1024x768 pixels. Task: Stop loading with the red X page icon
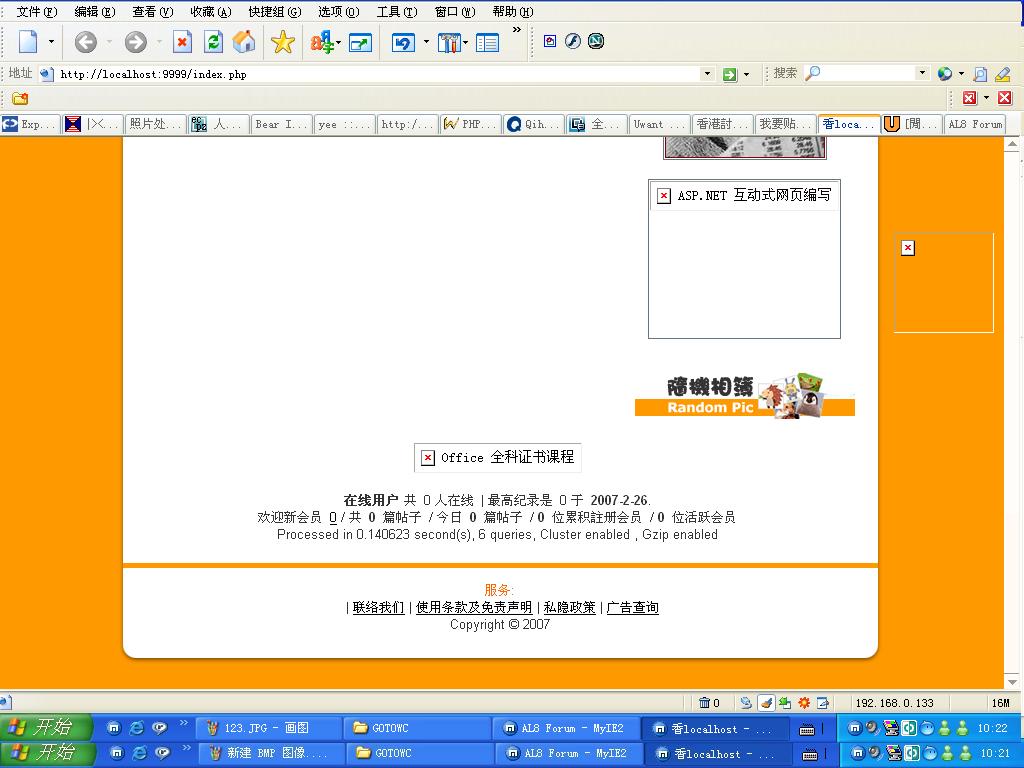coord(182,42)
